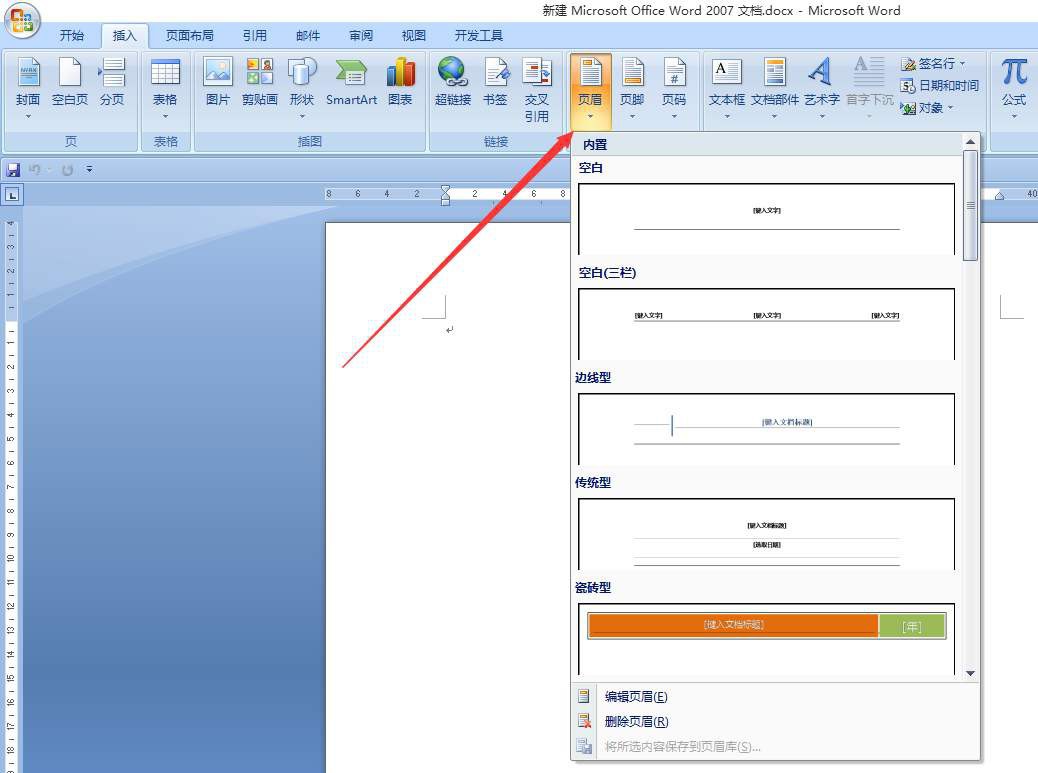Click the header gallery scrollbar thumb

point(970,206)
